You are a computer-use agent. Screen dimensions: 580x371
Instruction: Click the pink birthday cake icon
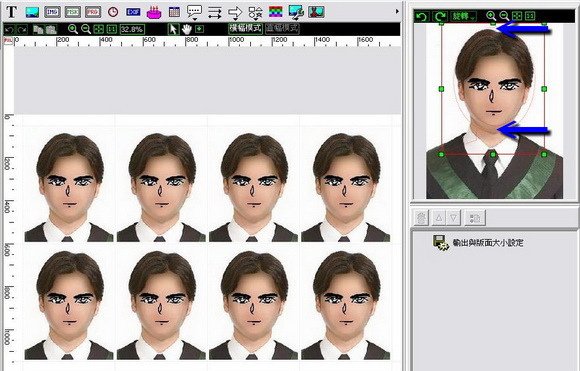click(154, 12)
